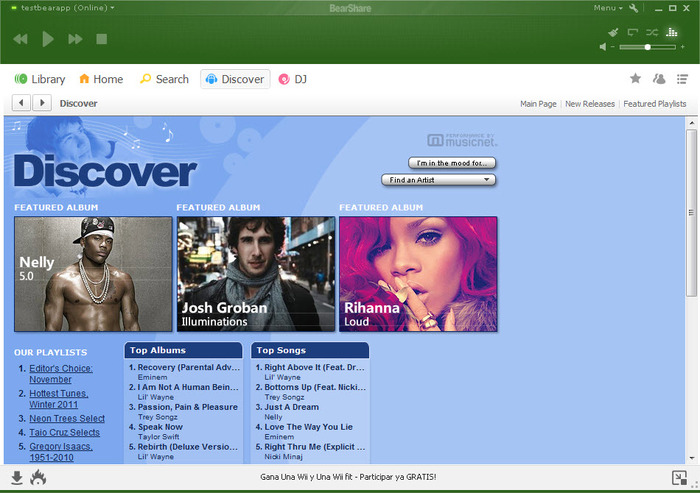Click the rewind playback button

21,39
